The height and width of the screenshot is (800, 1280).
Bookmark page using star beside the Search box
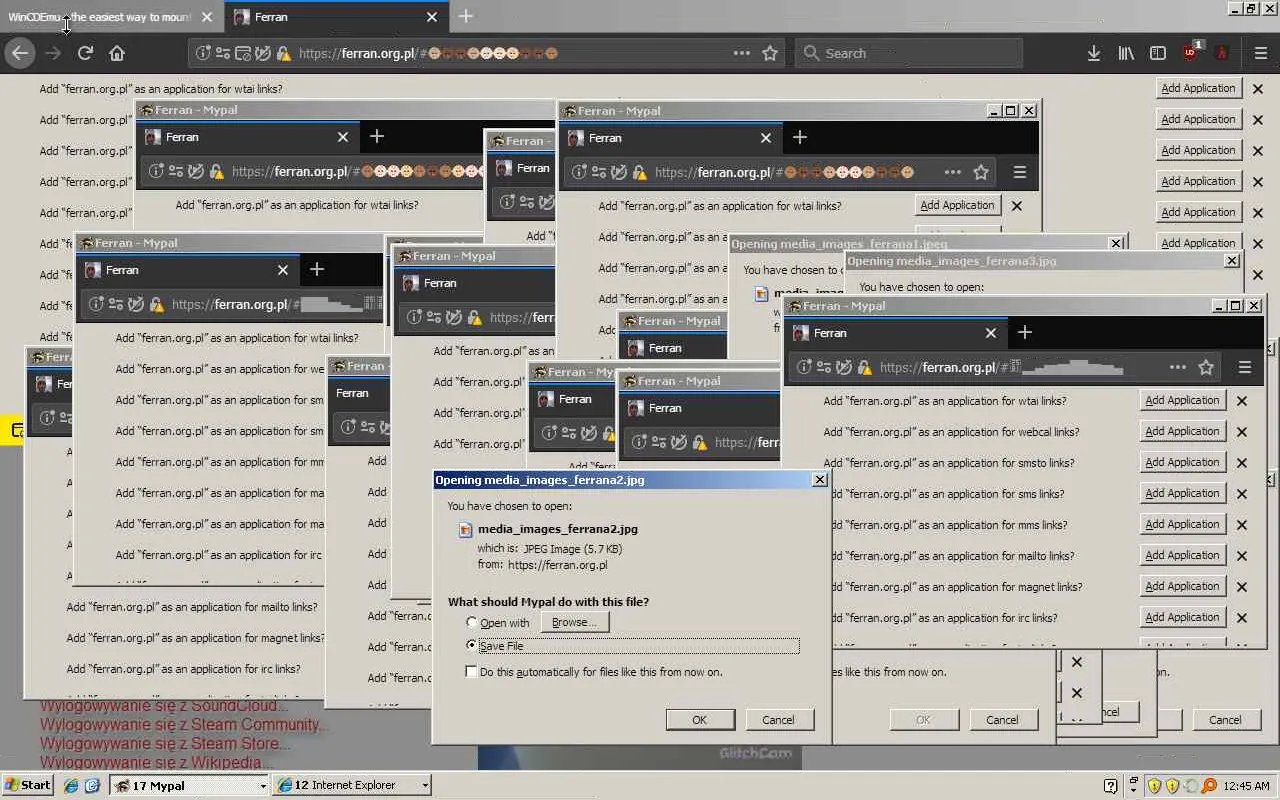click(770, 53)
